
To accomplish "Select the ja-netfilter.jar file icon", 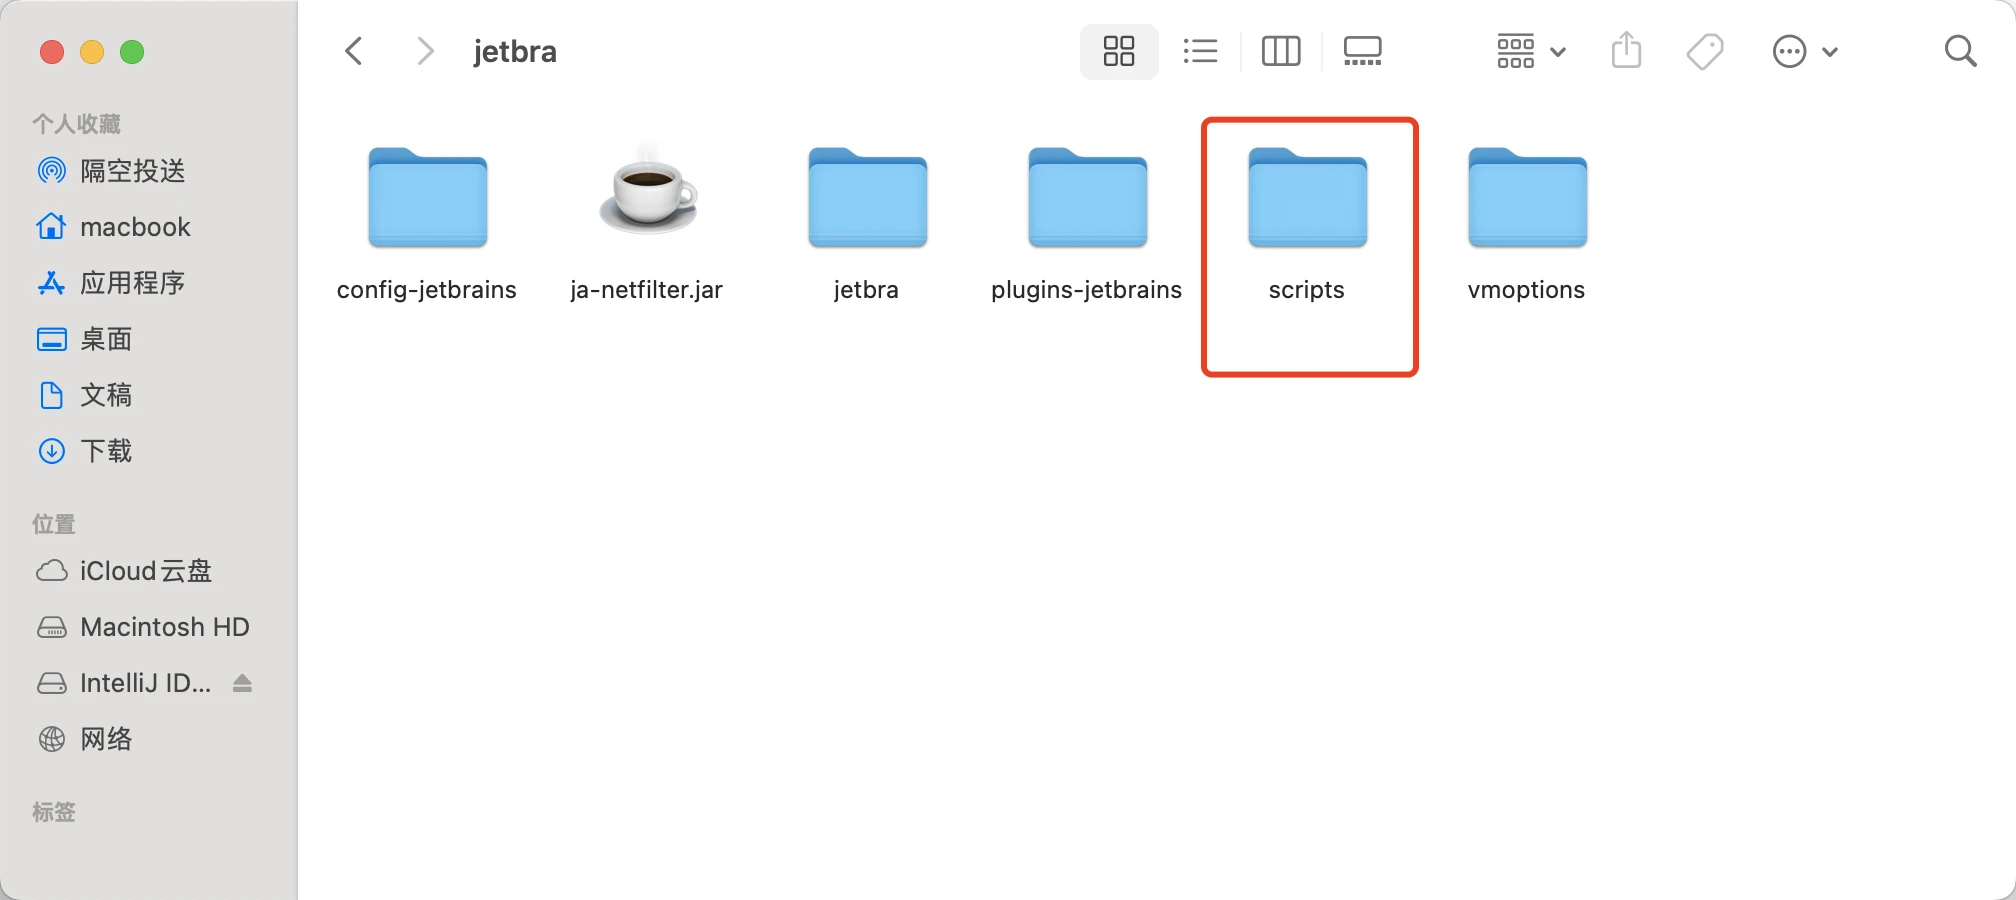I will [647, 192].
